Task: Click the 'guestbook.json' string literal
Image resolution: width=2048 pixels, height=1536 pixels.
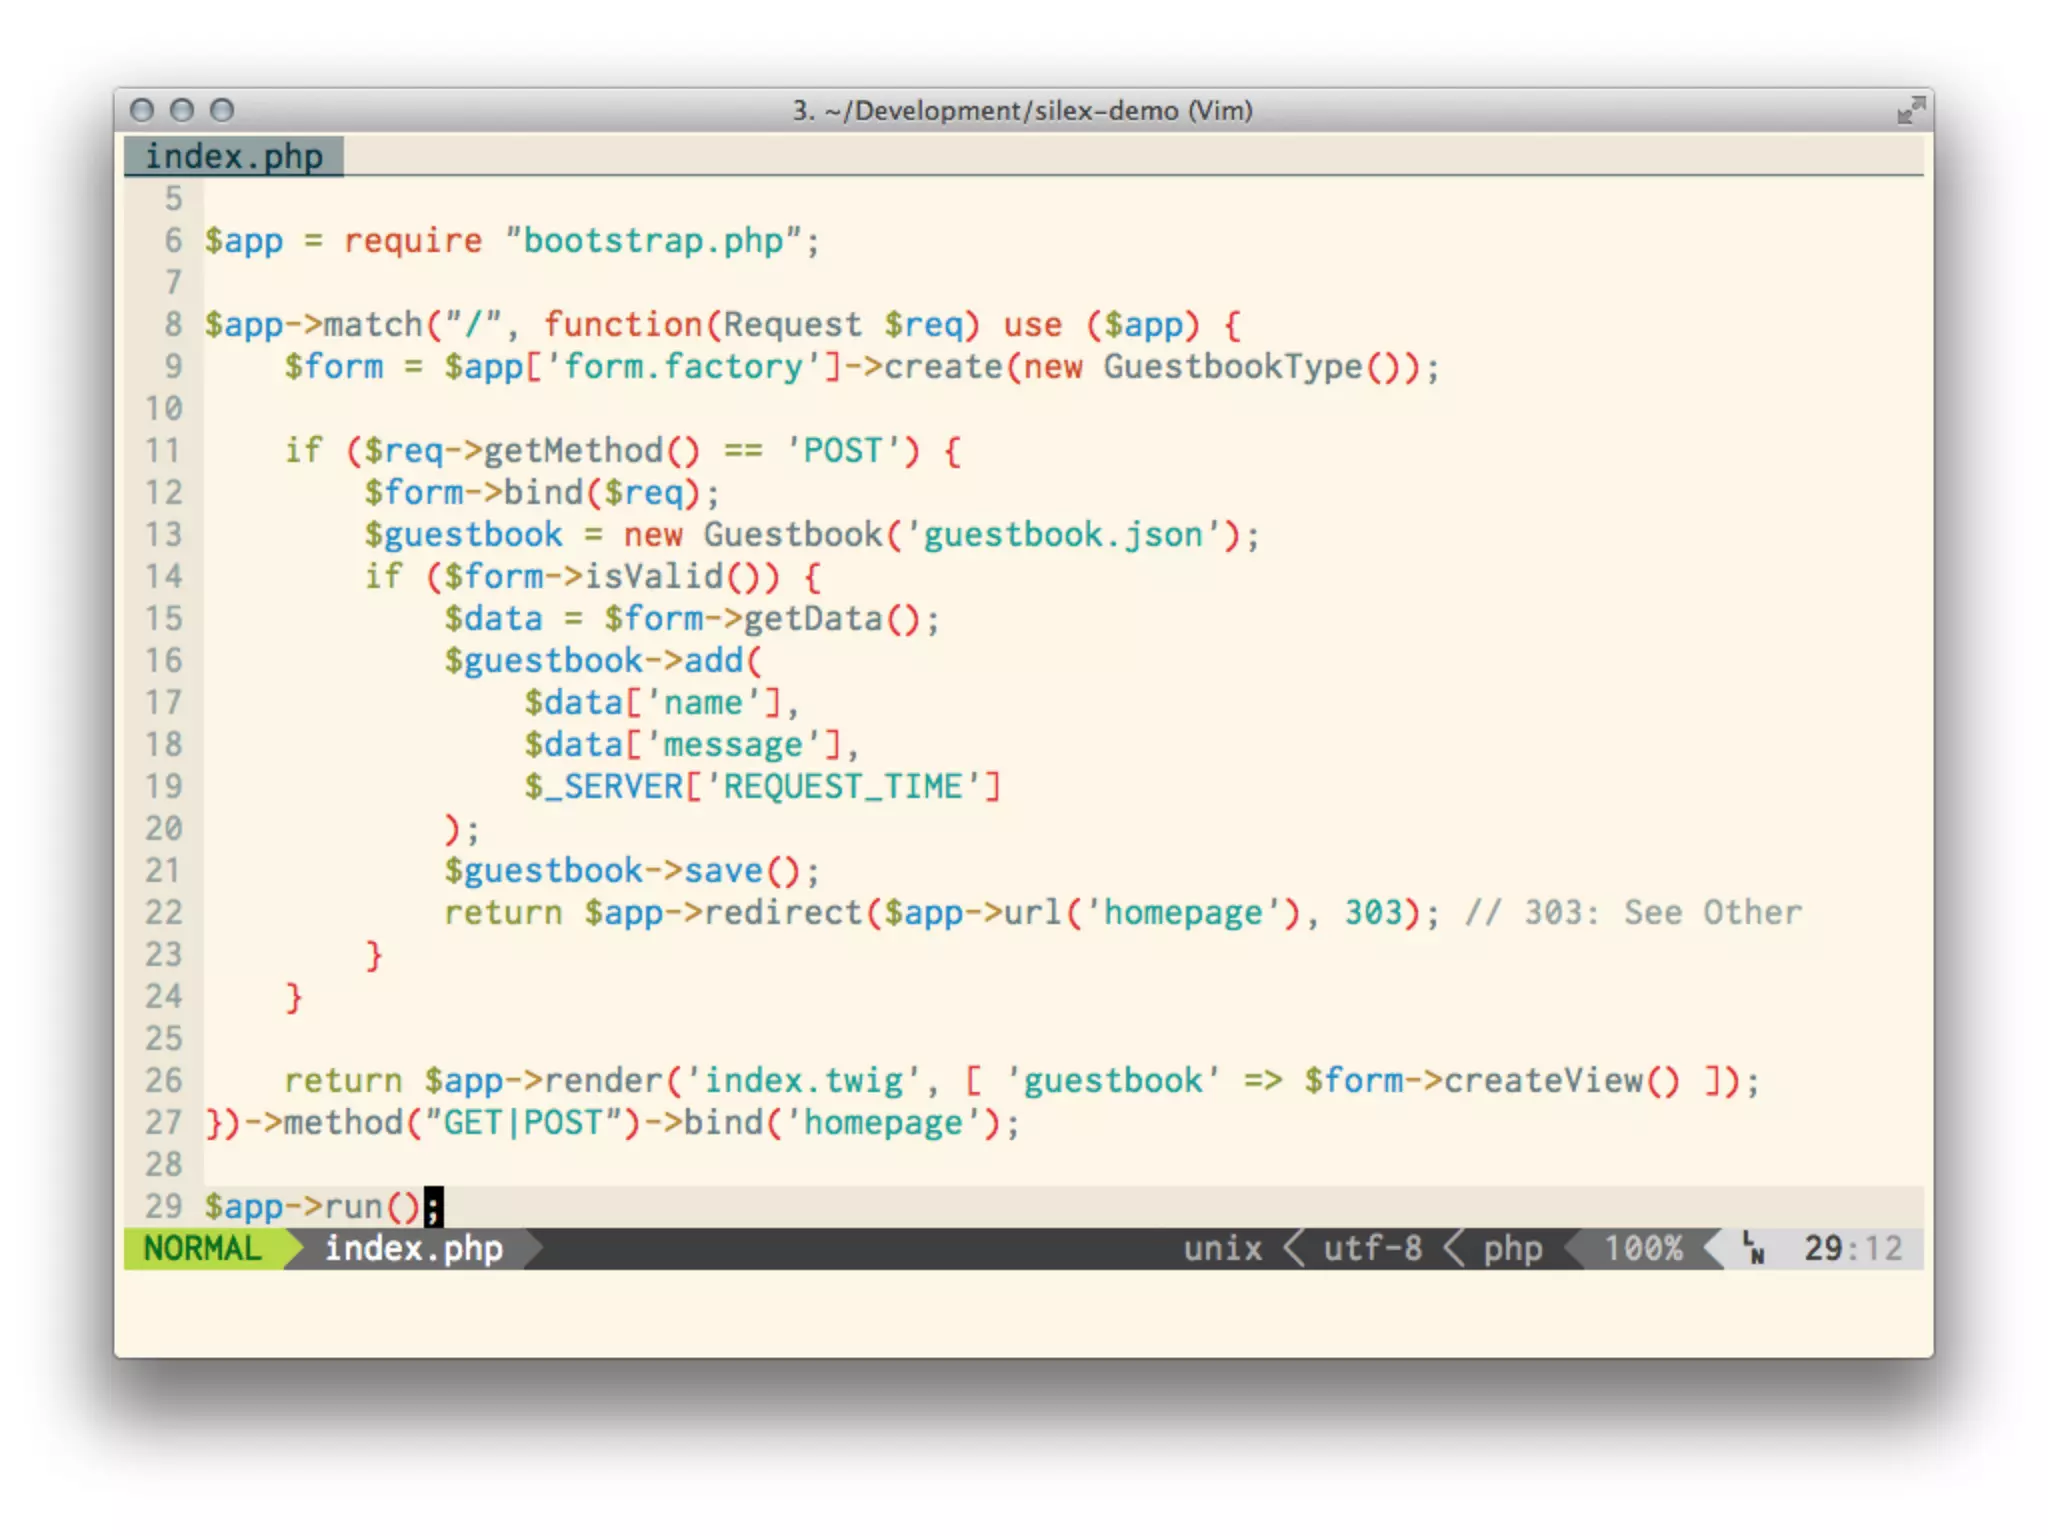Action: click(x=1062, y=535)
